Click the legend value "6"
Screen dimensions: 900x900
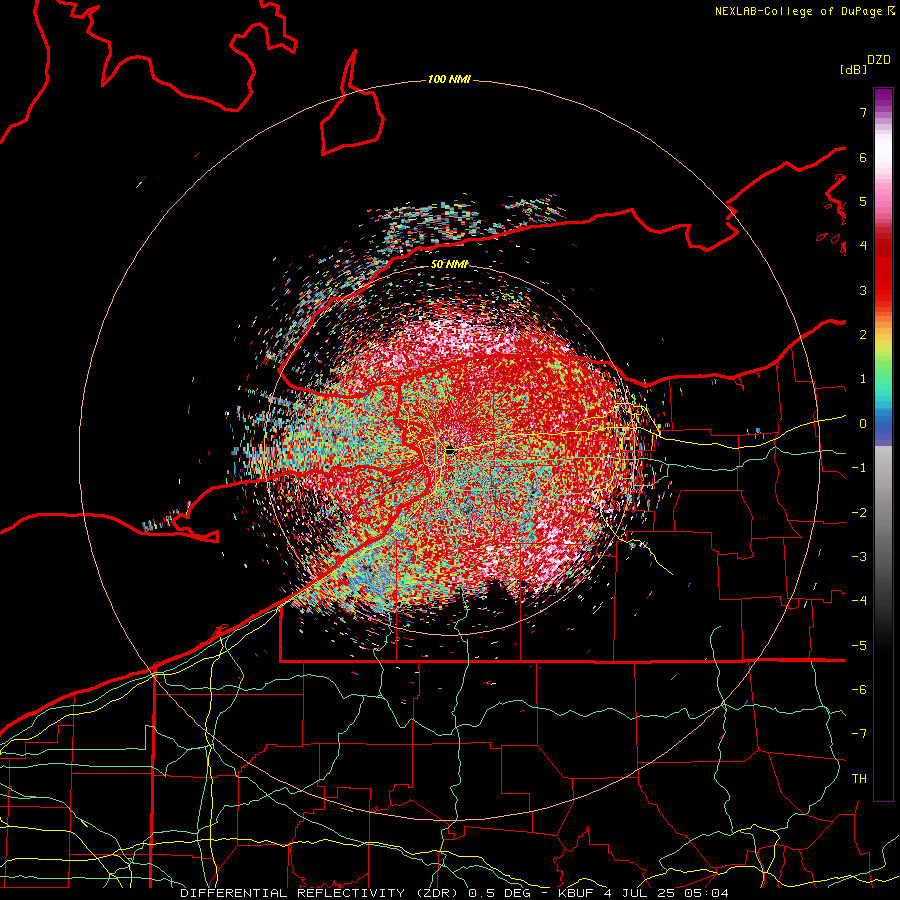(x=863, y=157)
